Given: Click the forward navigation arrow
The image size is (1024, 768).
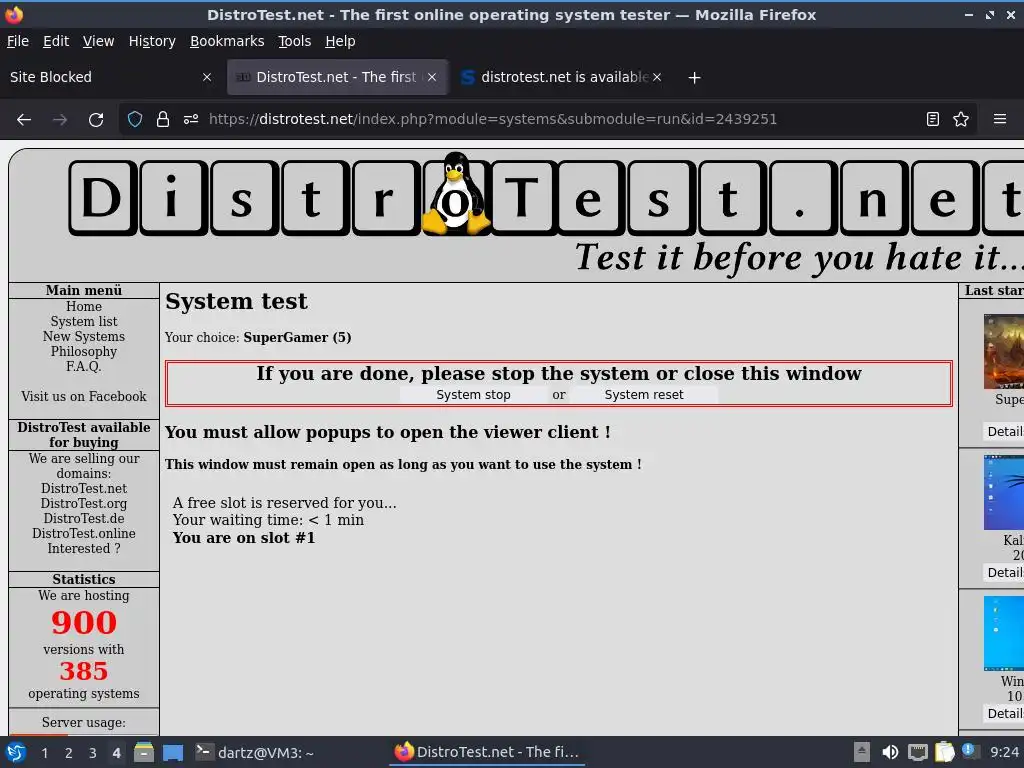Looking at the screenshot, I should (60, 120).
